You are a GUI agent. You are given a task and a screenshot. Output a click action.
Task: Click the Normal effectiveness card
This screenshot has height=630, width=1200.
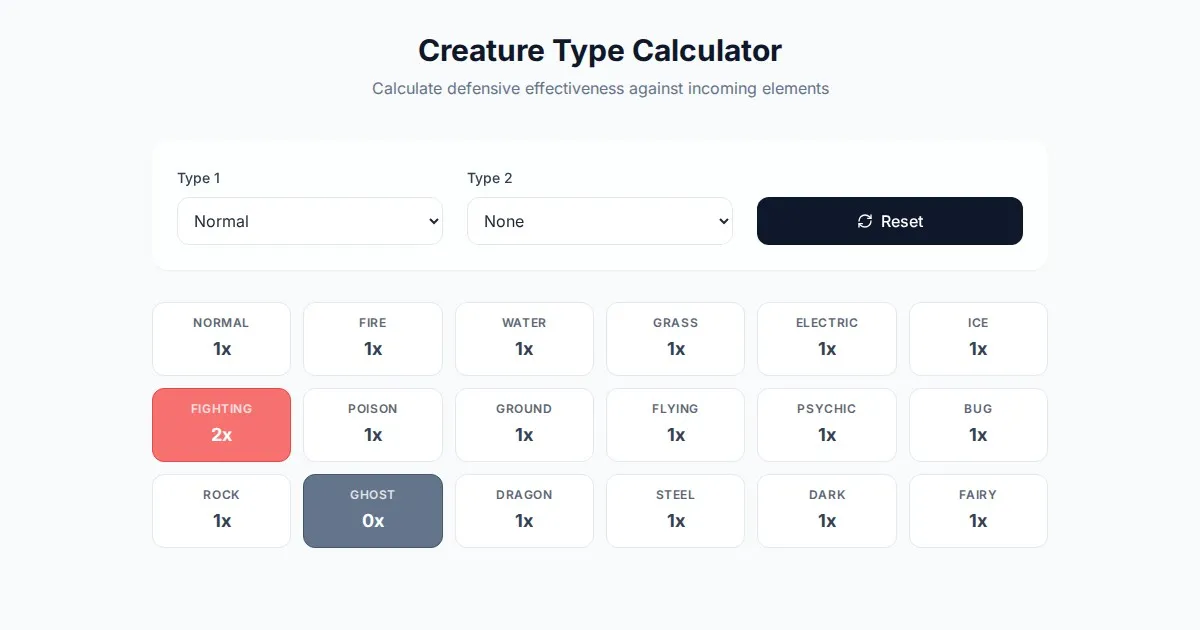[x=222, y=339]
